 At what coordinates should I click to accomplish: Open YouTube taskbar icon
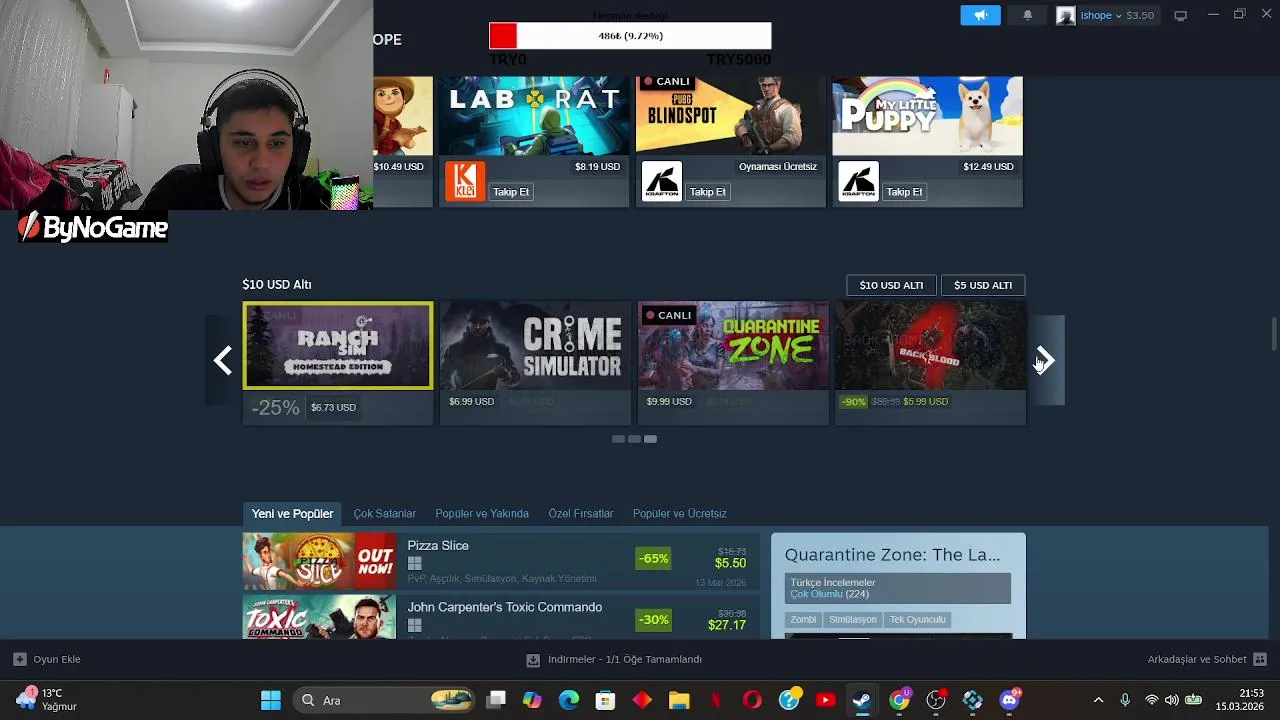click(825, 700)
